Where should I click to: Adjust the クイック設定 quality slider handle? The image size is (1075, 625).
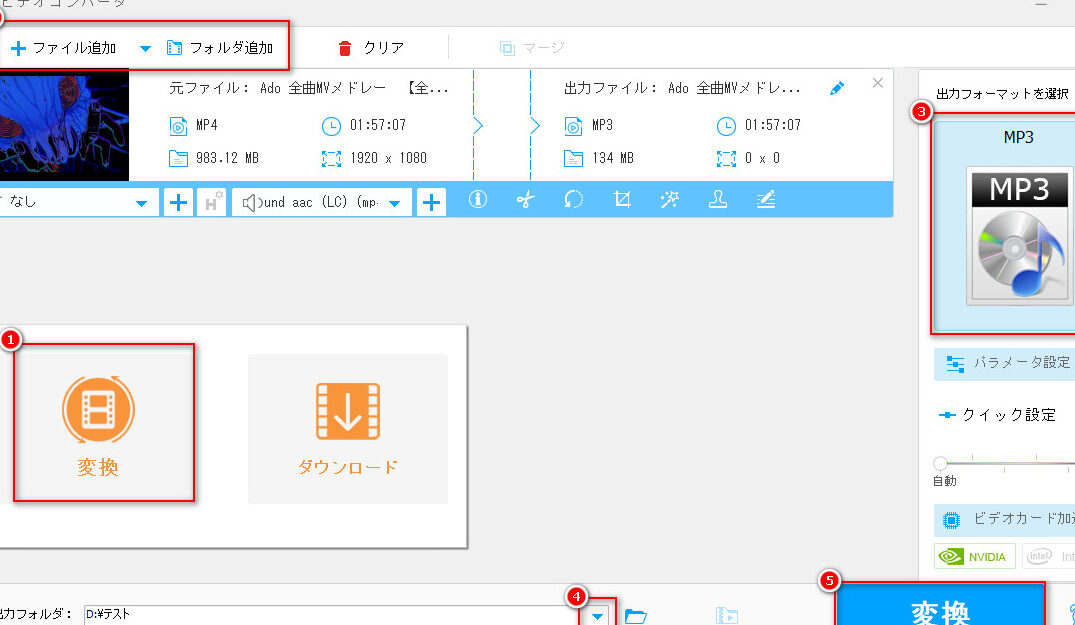tap(941, 463)
